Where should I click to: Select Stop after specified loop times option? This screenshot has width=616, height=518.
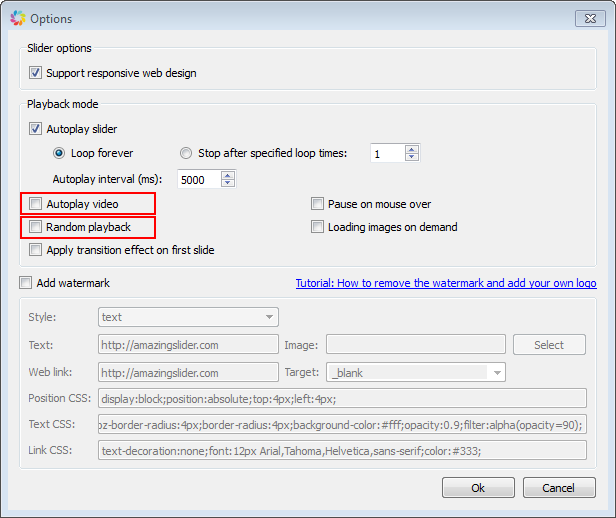(186, 153)
